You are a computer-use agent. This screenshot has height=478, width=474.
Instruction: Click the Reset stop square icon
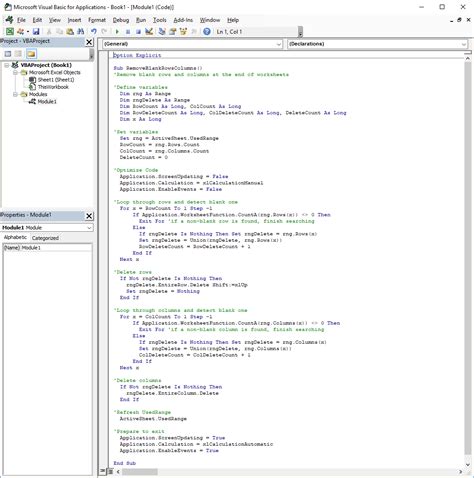[138, 32]
